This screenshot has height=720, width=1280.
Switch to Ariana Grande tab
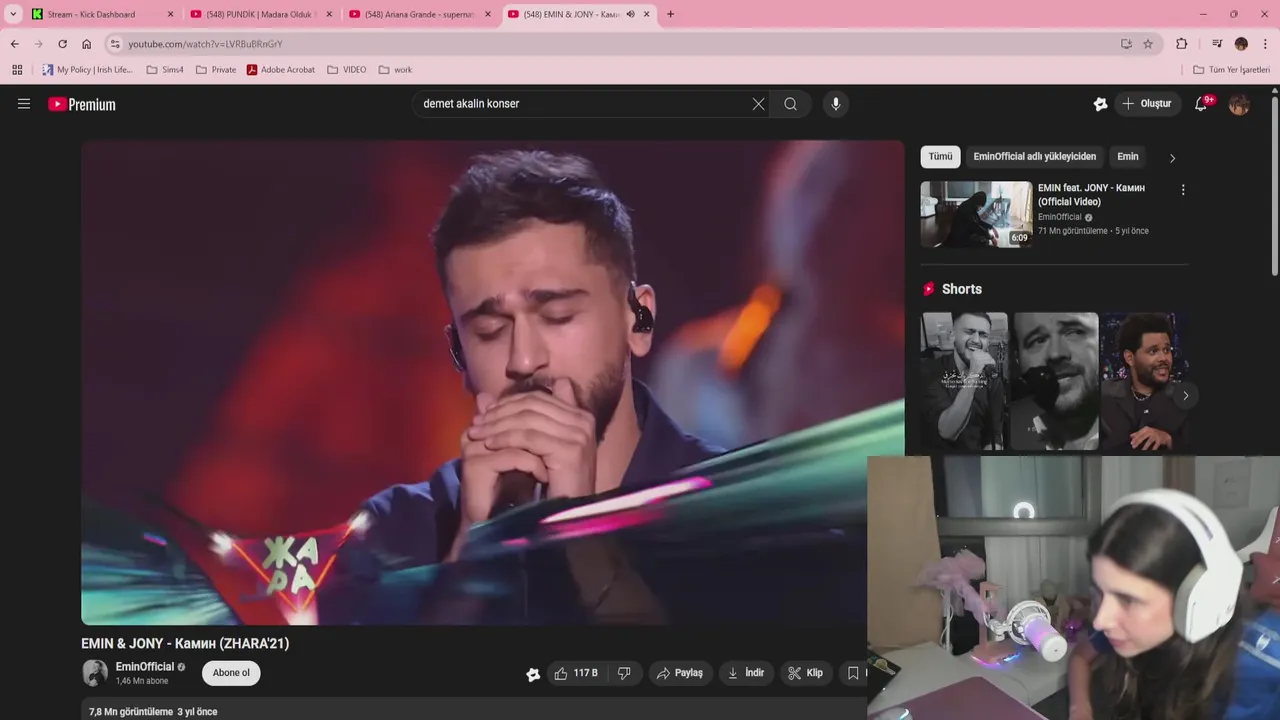click(x=419, y=14)
